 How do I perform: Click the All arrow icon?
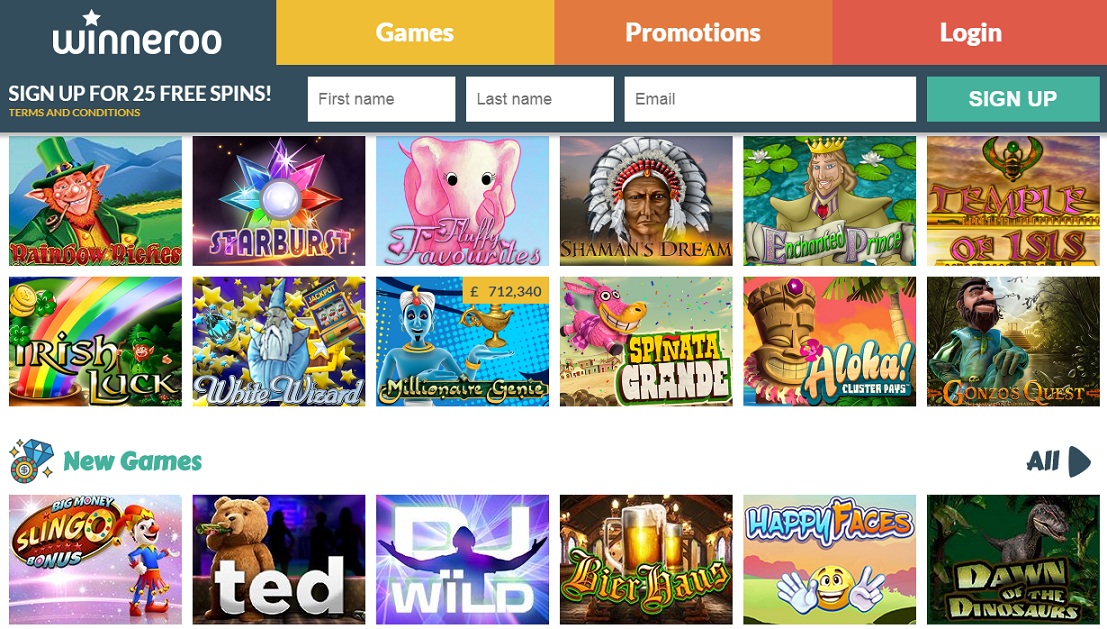pos(1079,462)
